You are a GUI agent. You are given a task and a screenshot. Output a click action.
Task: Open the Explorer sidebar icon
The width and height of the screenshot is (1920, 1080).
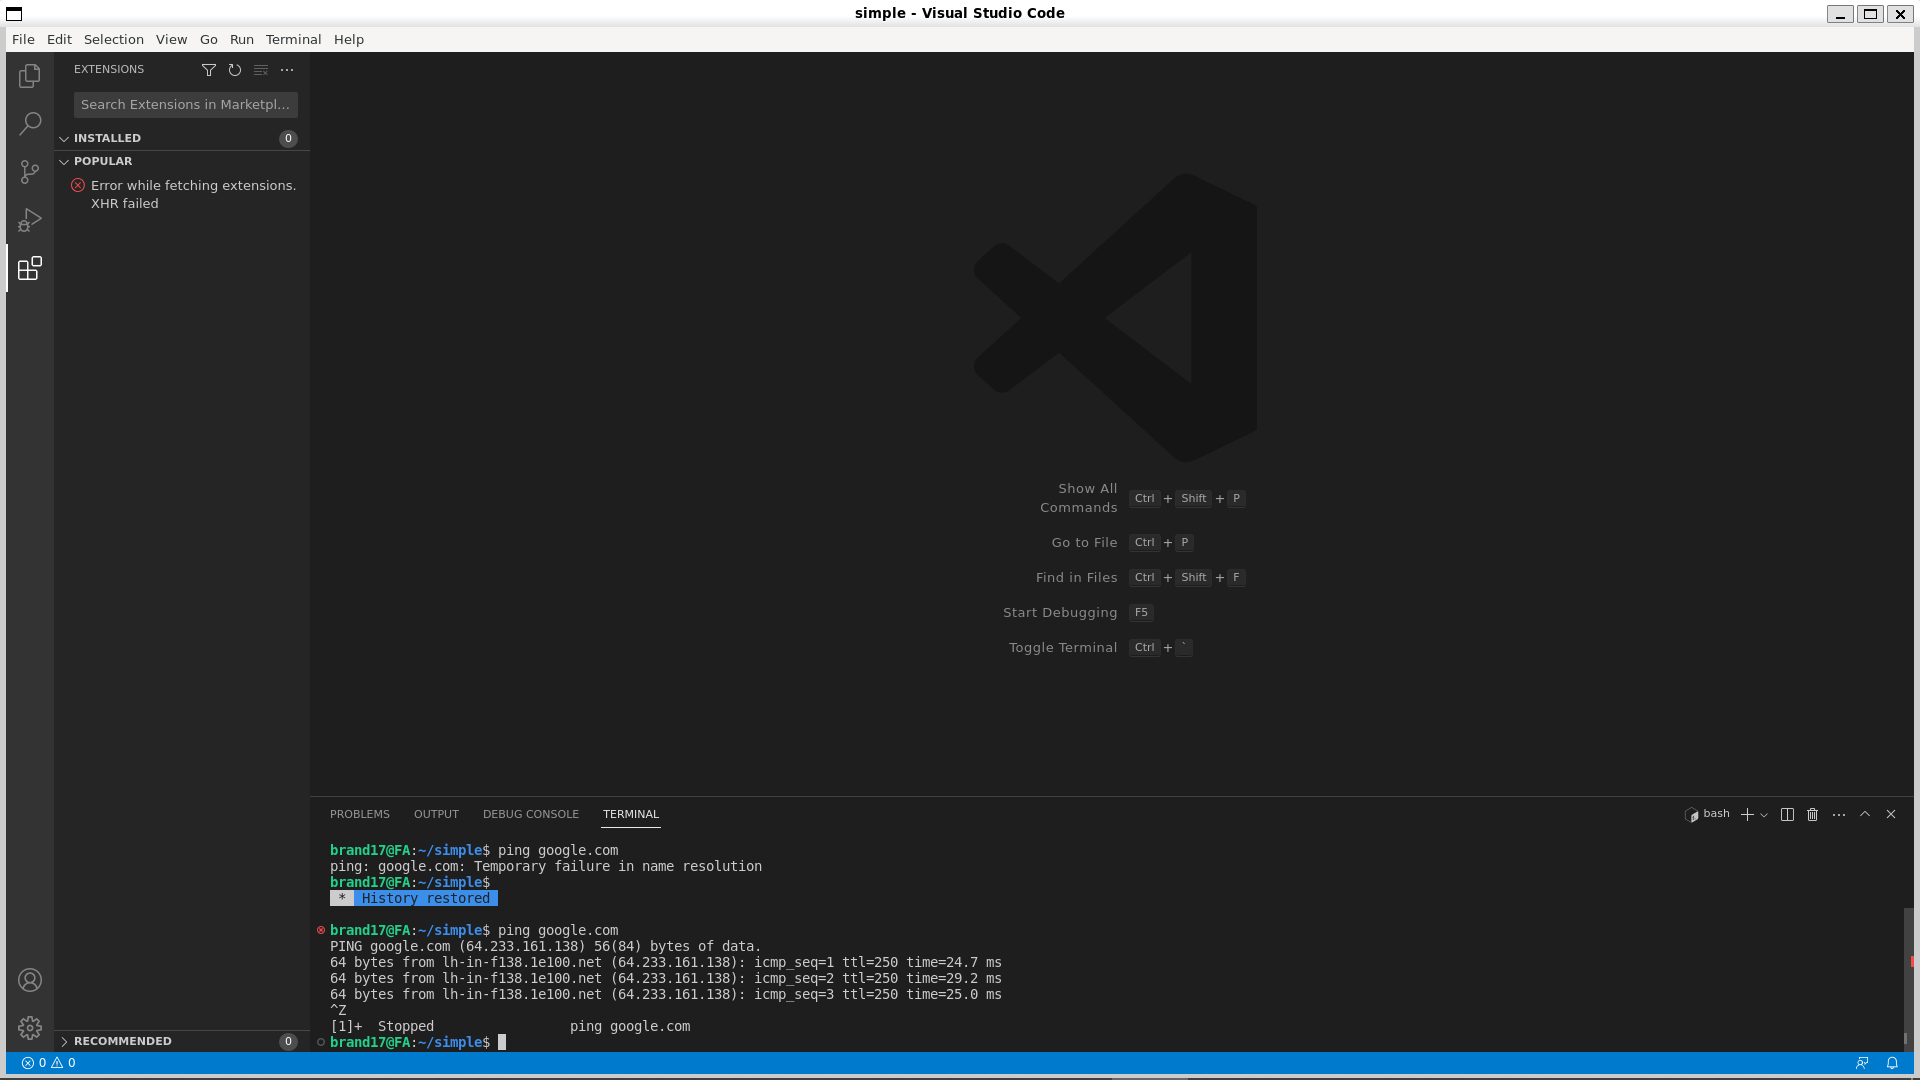point(30,75)
